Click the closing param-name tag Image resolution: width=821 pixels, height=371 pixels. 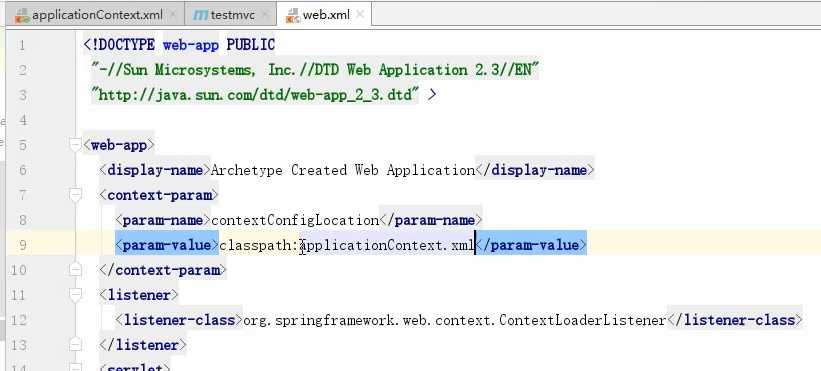pos(431,220)
